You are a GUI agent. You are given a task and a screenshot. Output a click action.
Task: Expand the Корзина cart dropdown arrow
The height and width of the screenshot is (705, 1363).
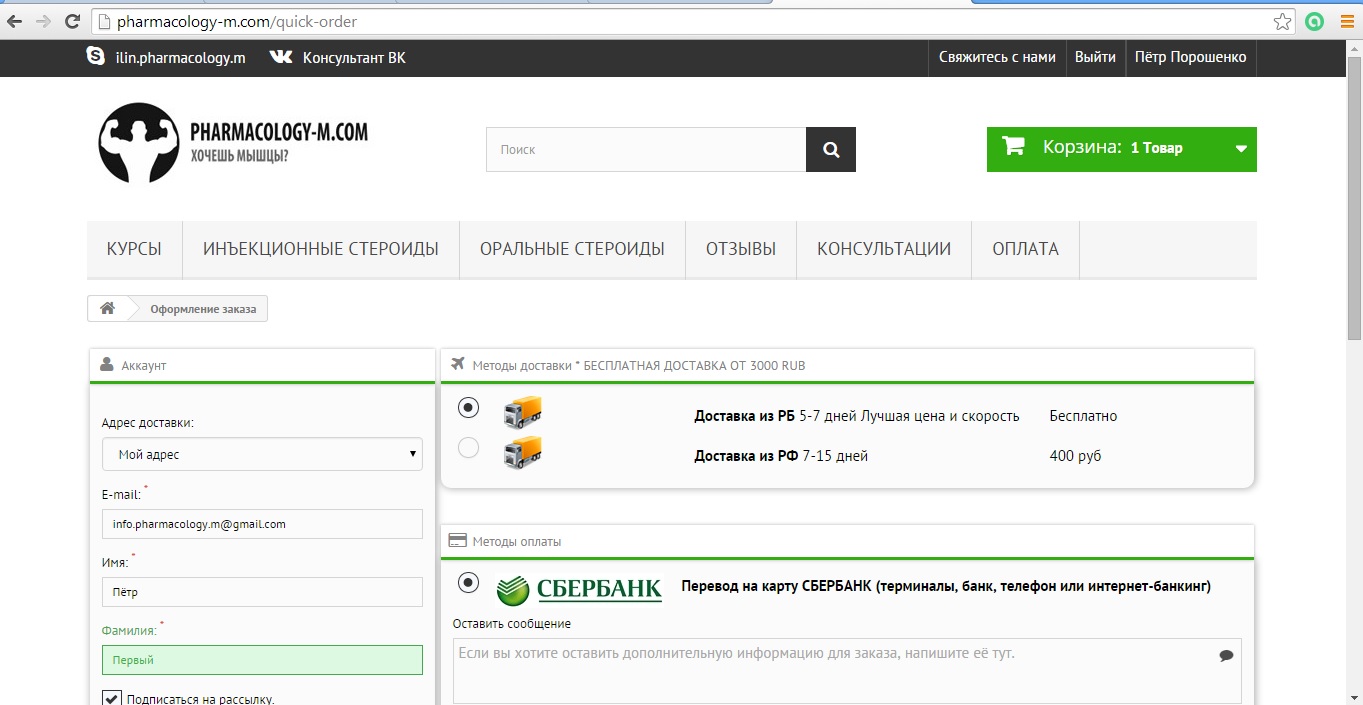1241,149
